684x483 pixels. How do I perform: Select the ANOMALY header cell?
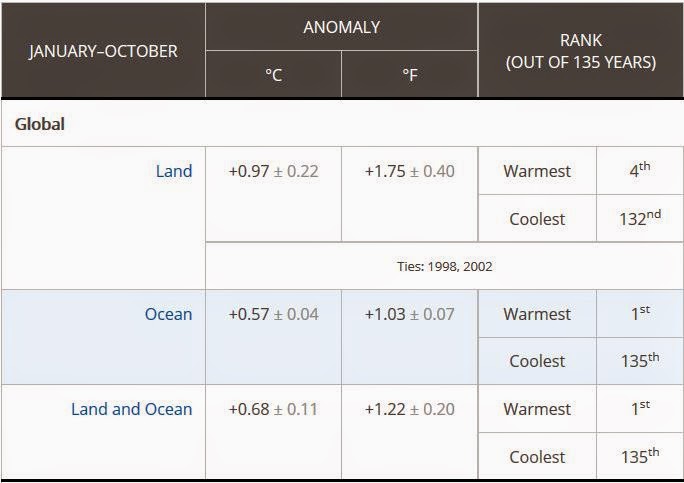(341, 27)
